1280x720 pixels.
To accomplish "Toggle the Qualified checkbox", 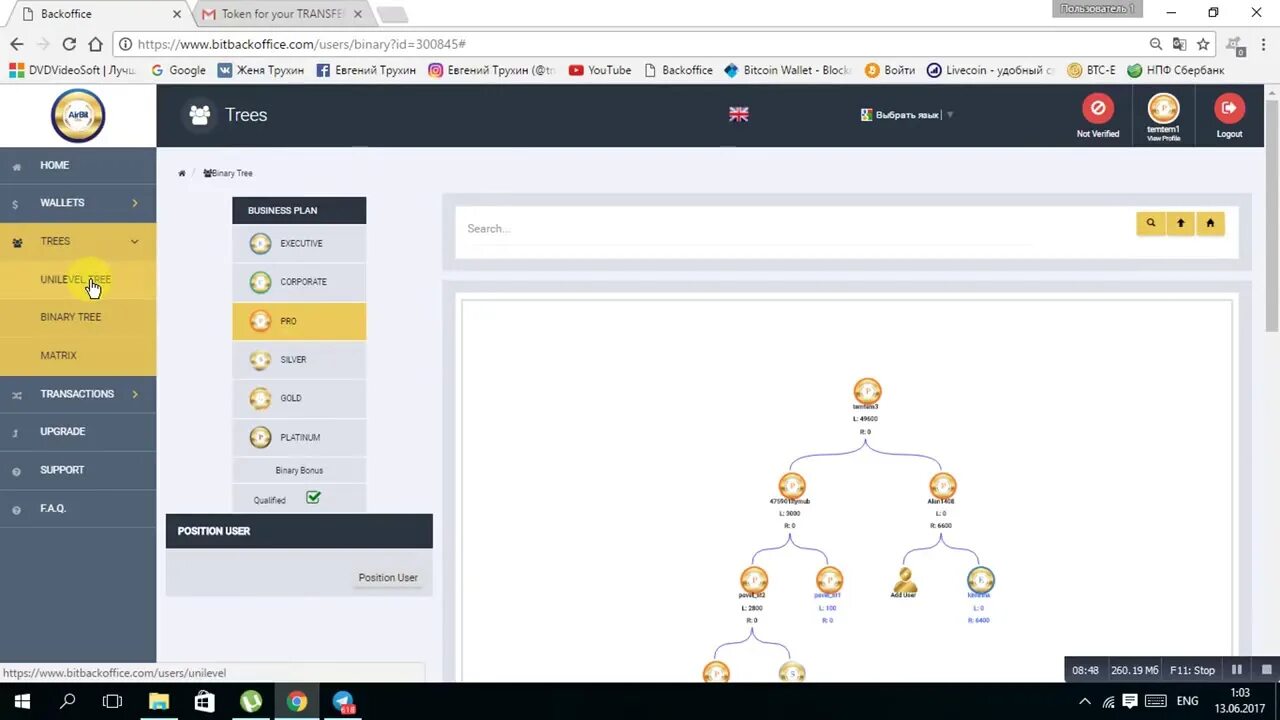I will click(313, 497).
